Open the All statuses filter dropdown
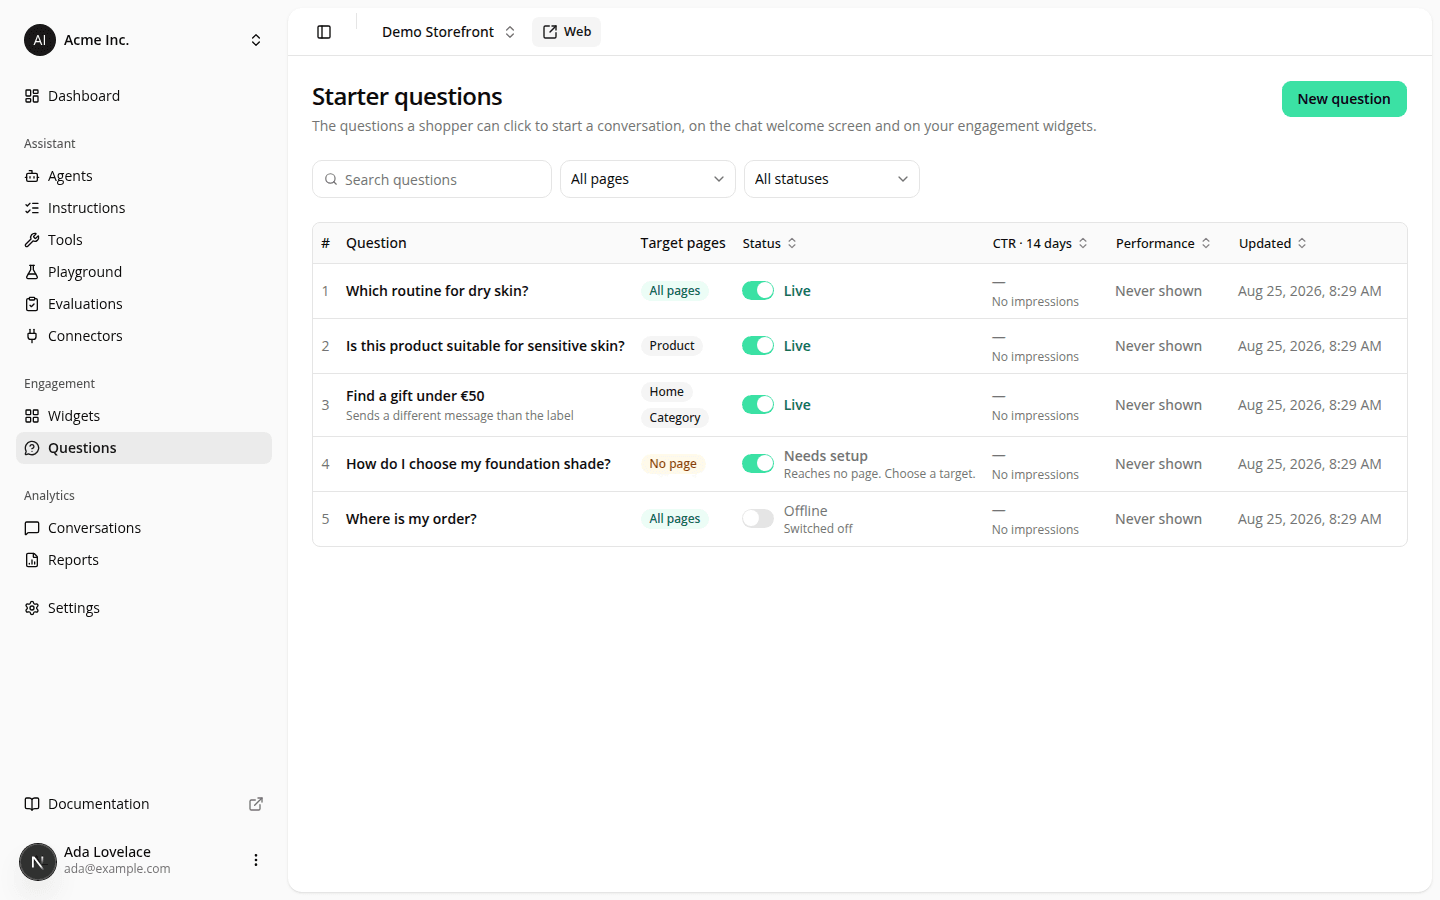The height and width of the screenshot is (900, 1440). tap(832, 179)
